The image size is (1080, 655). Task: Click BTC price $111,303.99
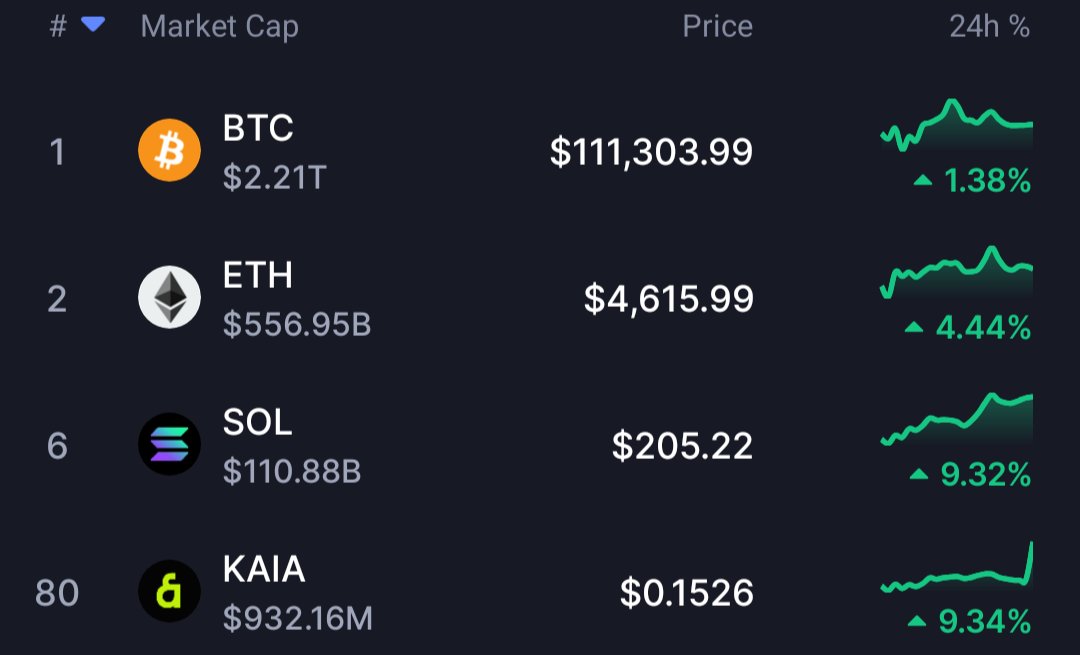652,152
